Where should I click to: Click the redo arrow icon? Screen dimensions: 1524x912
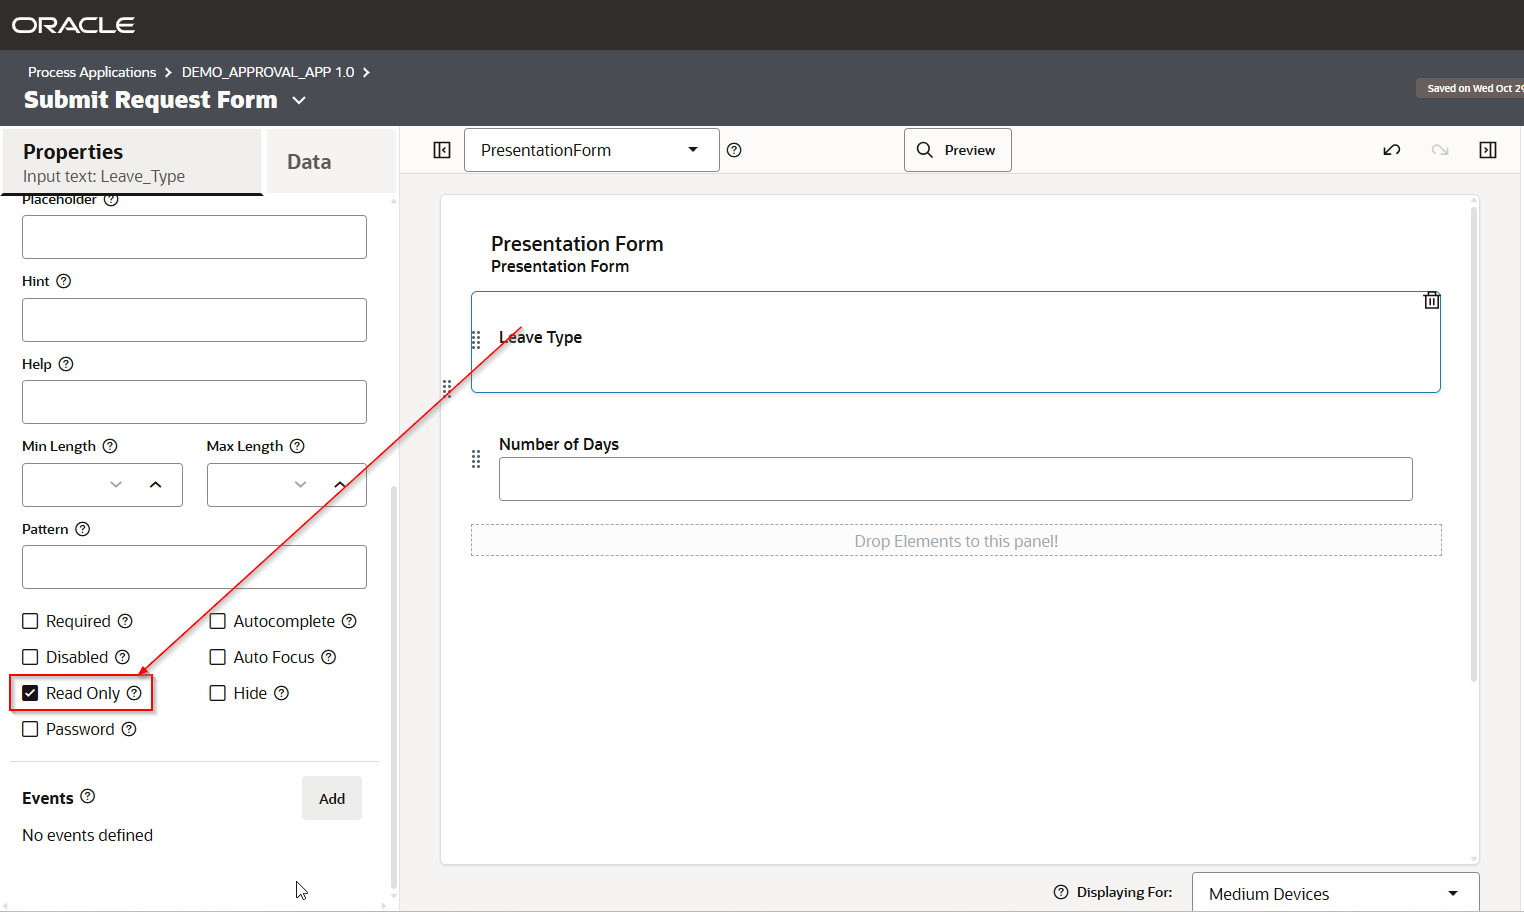(1439, 150)
